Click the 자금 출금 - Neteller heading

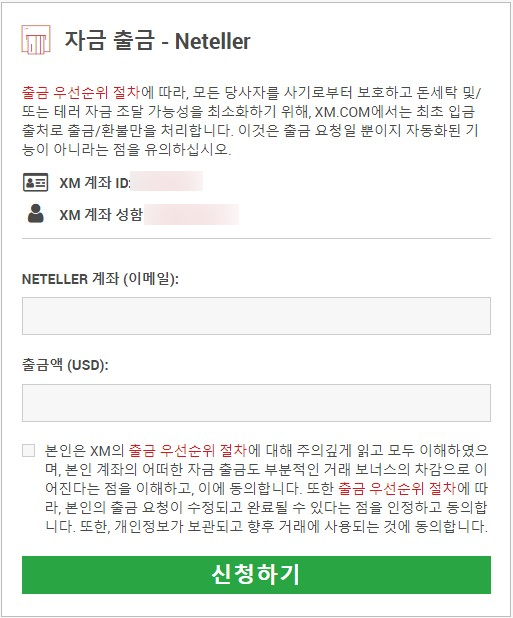[157, 41]
